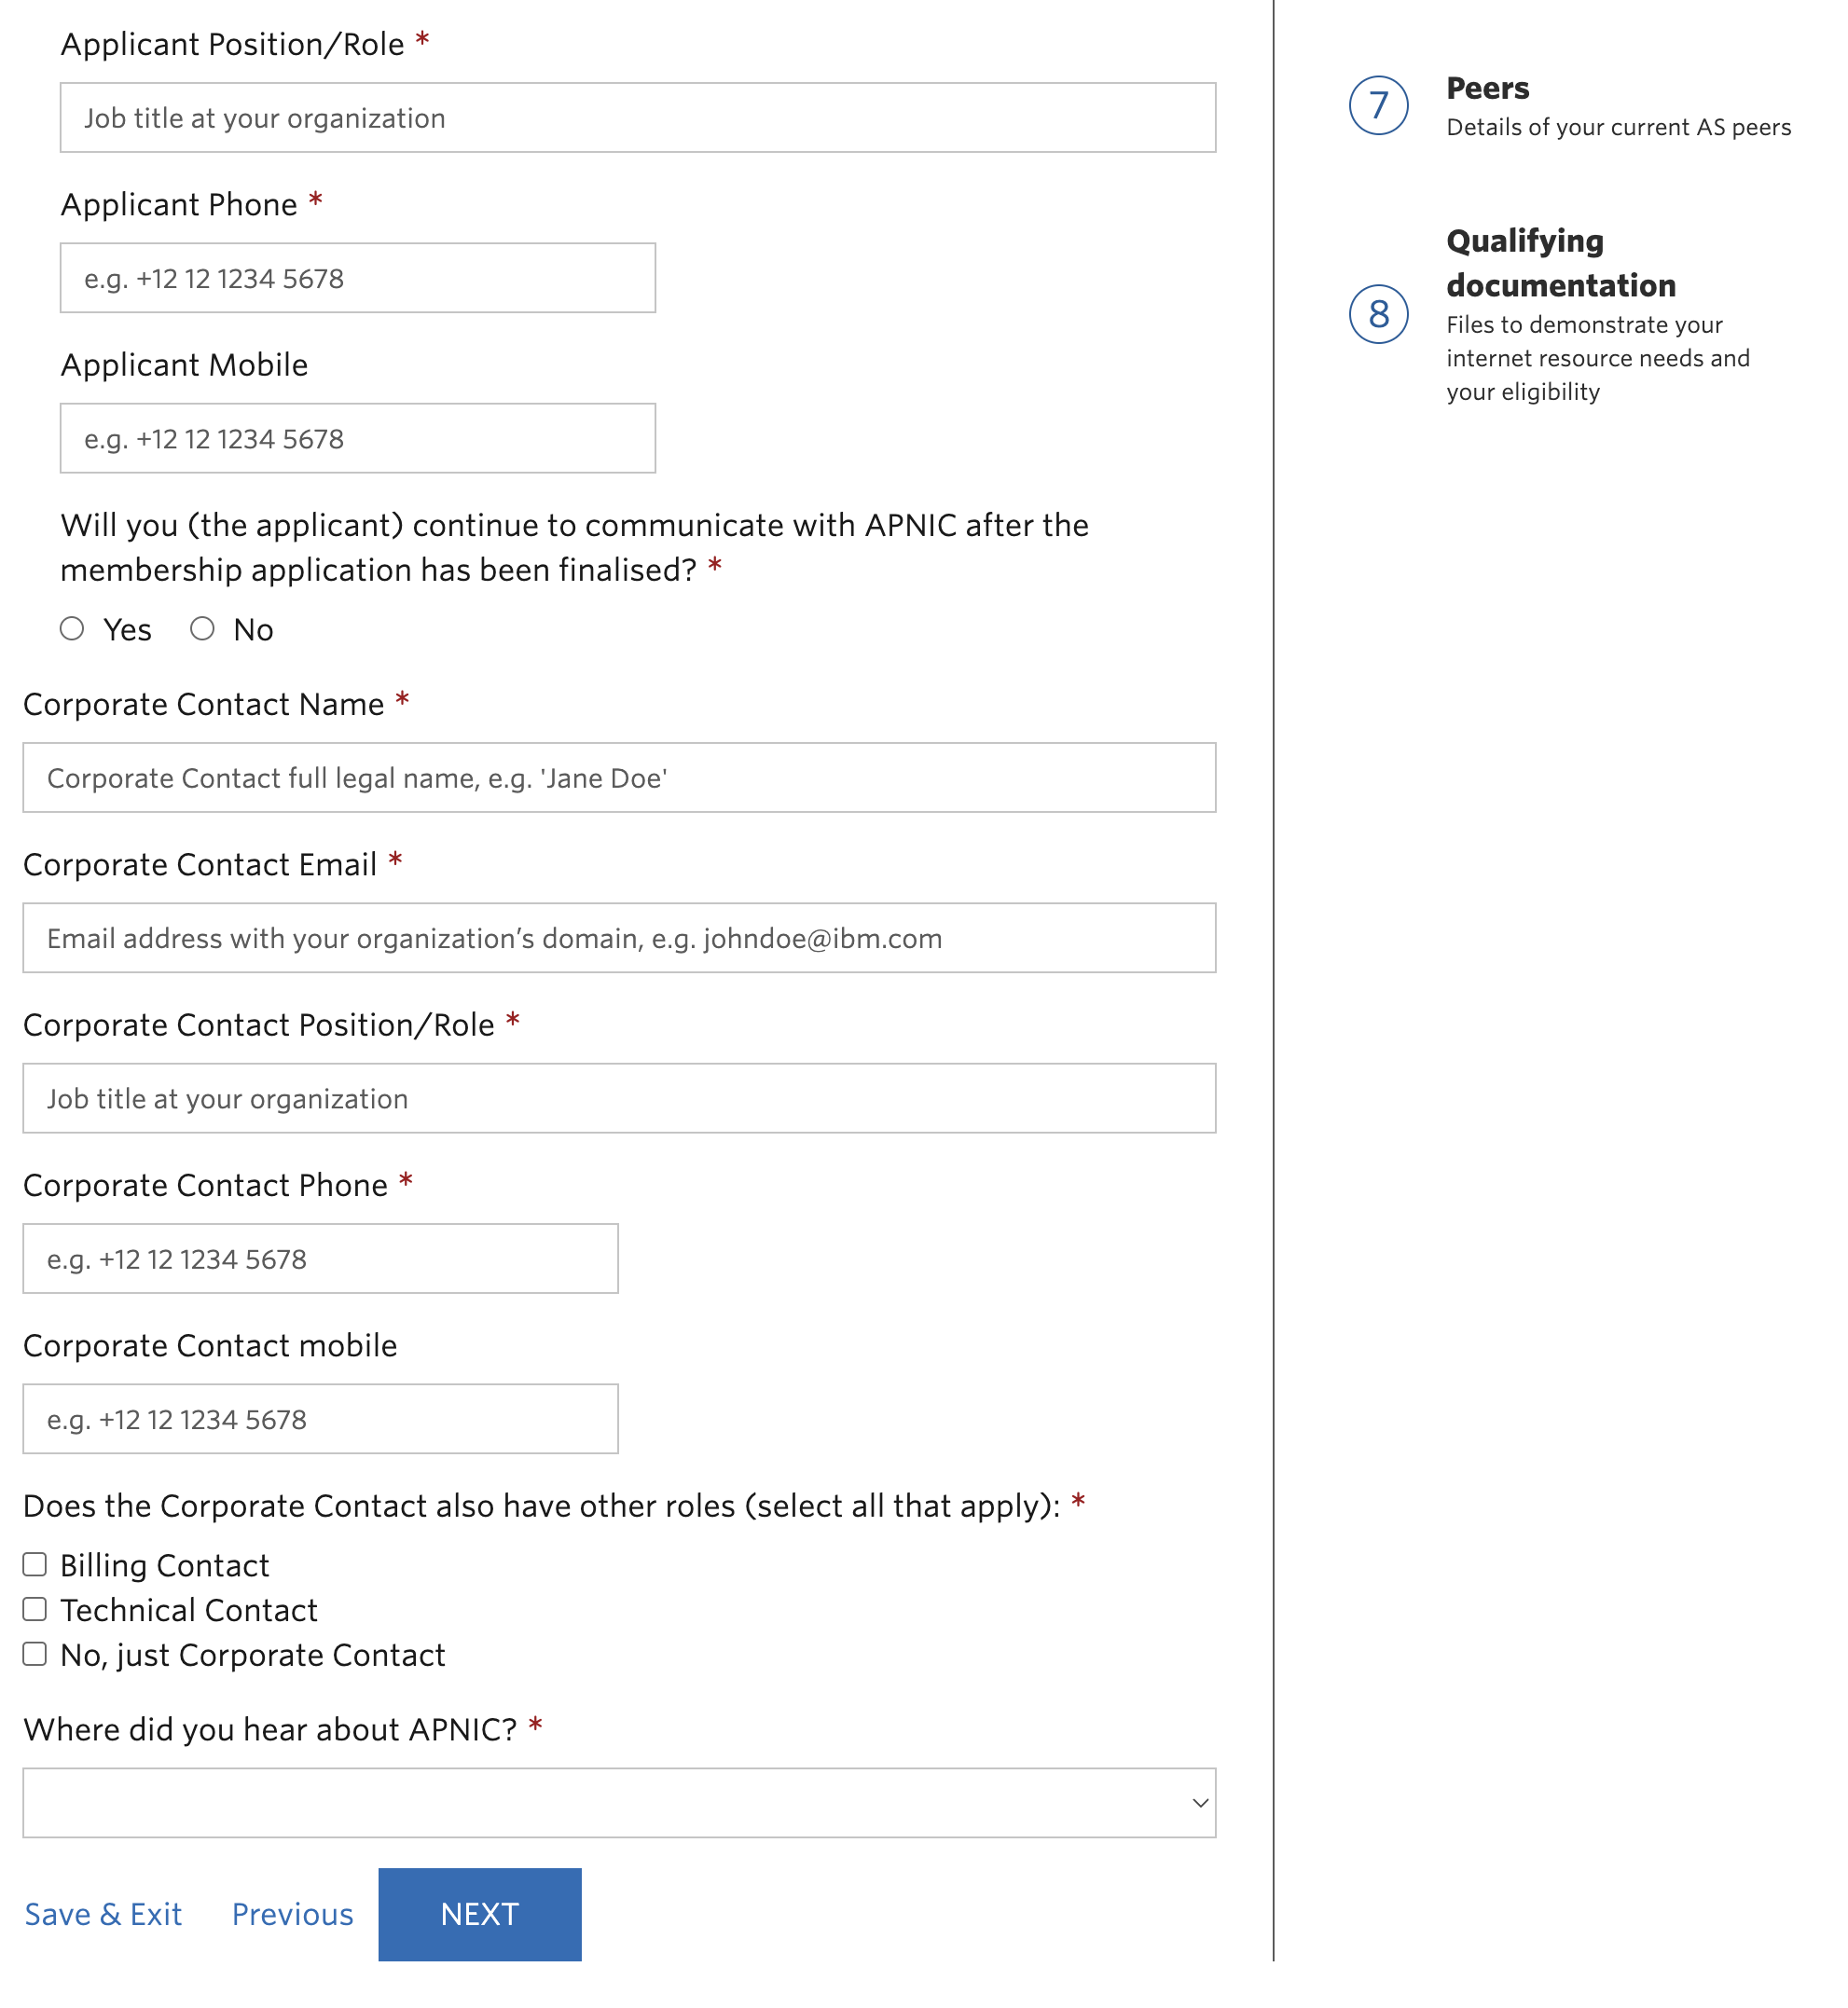Click the Applicant Mobile text box

357,438
